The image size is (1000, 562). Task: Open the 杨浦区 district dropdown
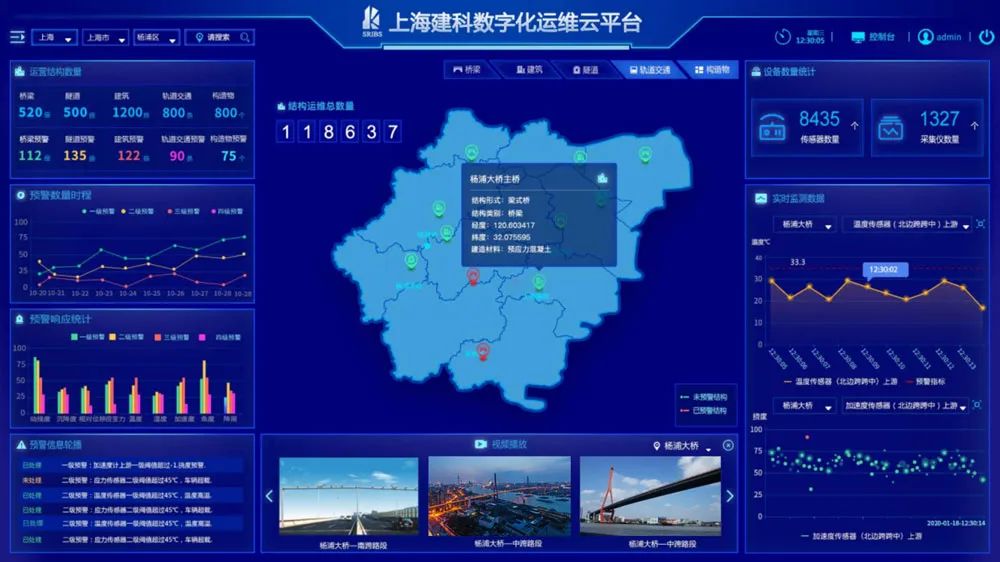[156, 38]
